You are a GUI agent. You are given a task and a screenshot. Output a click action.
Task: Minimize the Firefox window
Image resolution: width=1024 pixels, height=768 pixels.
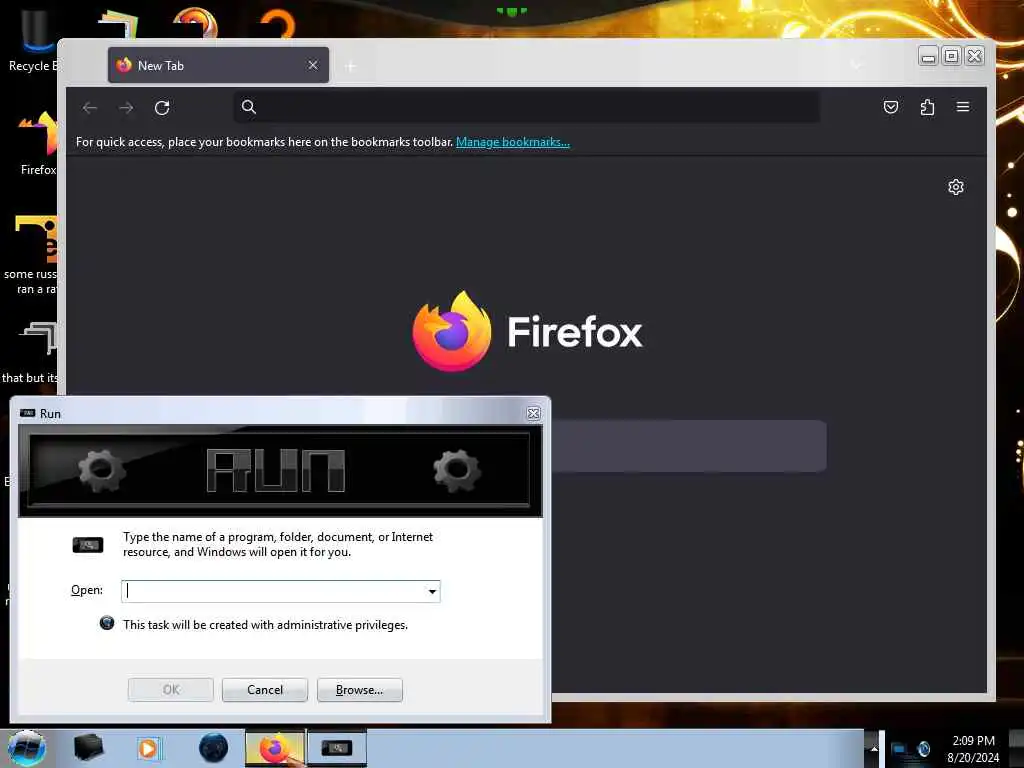pyautogui.click(x=928, y=56)
